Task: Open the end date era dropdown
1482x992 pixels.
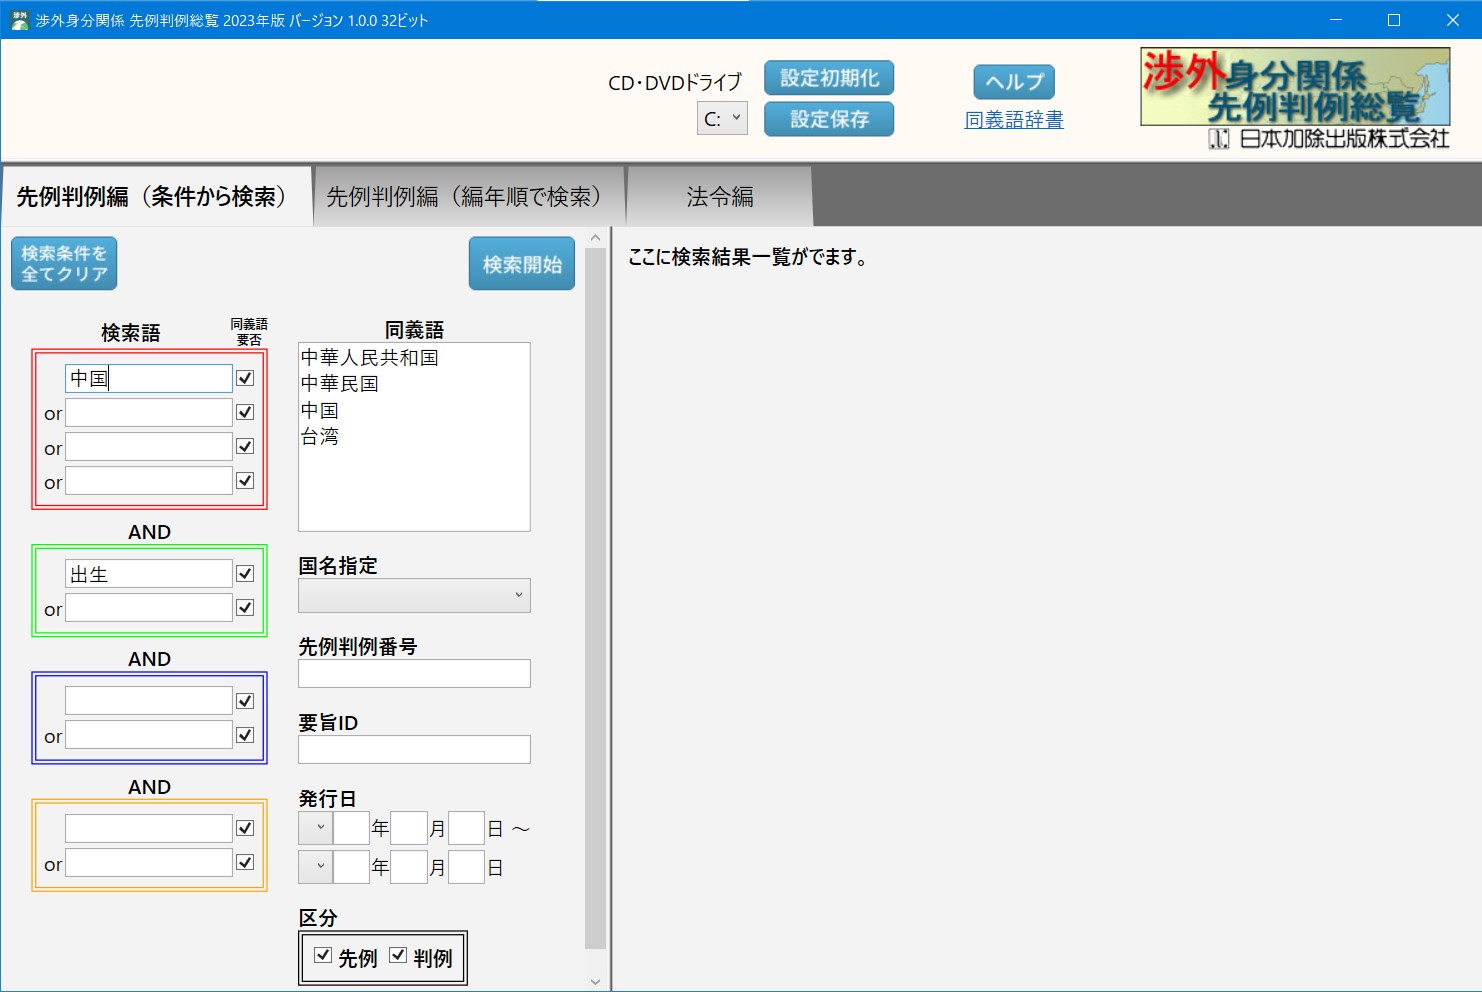Action: [315, 867]
